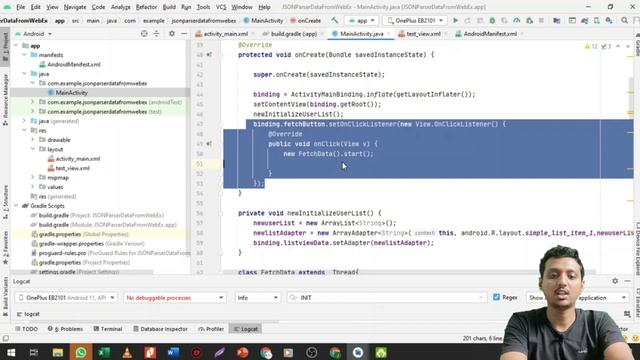Viewport: 640px width, 360px height.
Task: Click the Profile app gauge icon
Action: pos(517,20)
